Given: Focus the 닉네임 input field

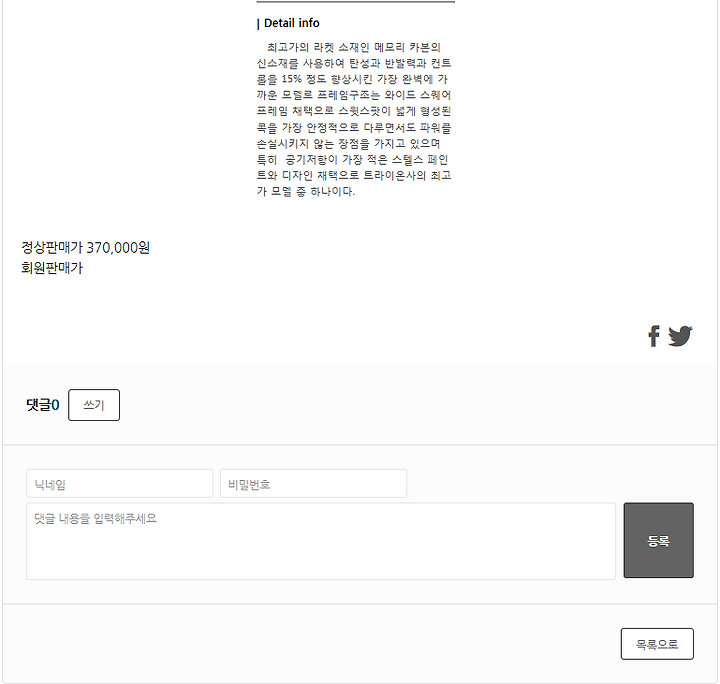Looking at the screenshot, I should tap(120, 483).
